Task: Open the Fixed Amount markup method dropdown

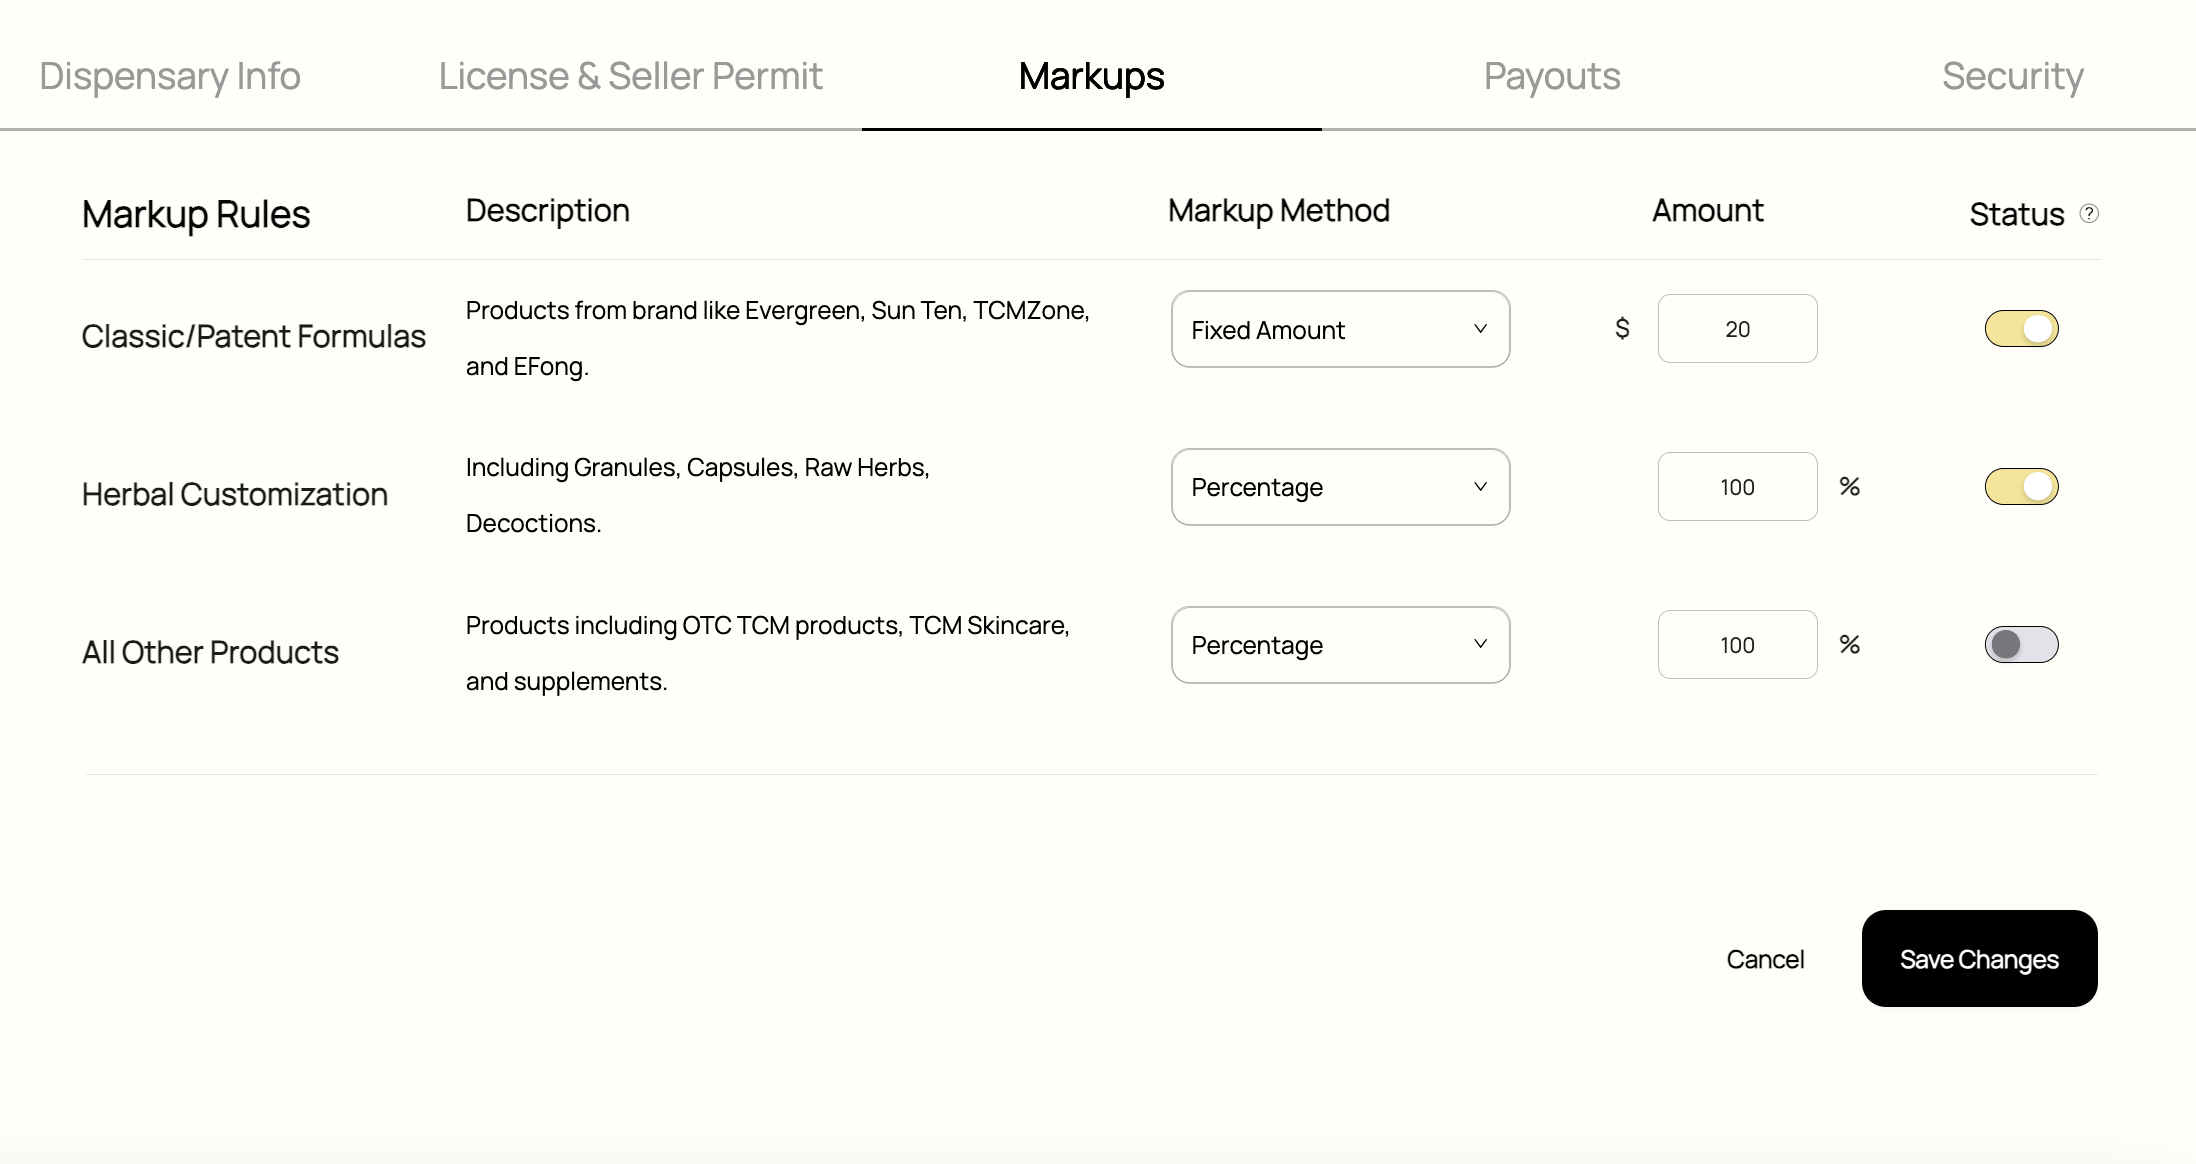Action: coord(1339,329)
